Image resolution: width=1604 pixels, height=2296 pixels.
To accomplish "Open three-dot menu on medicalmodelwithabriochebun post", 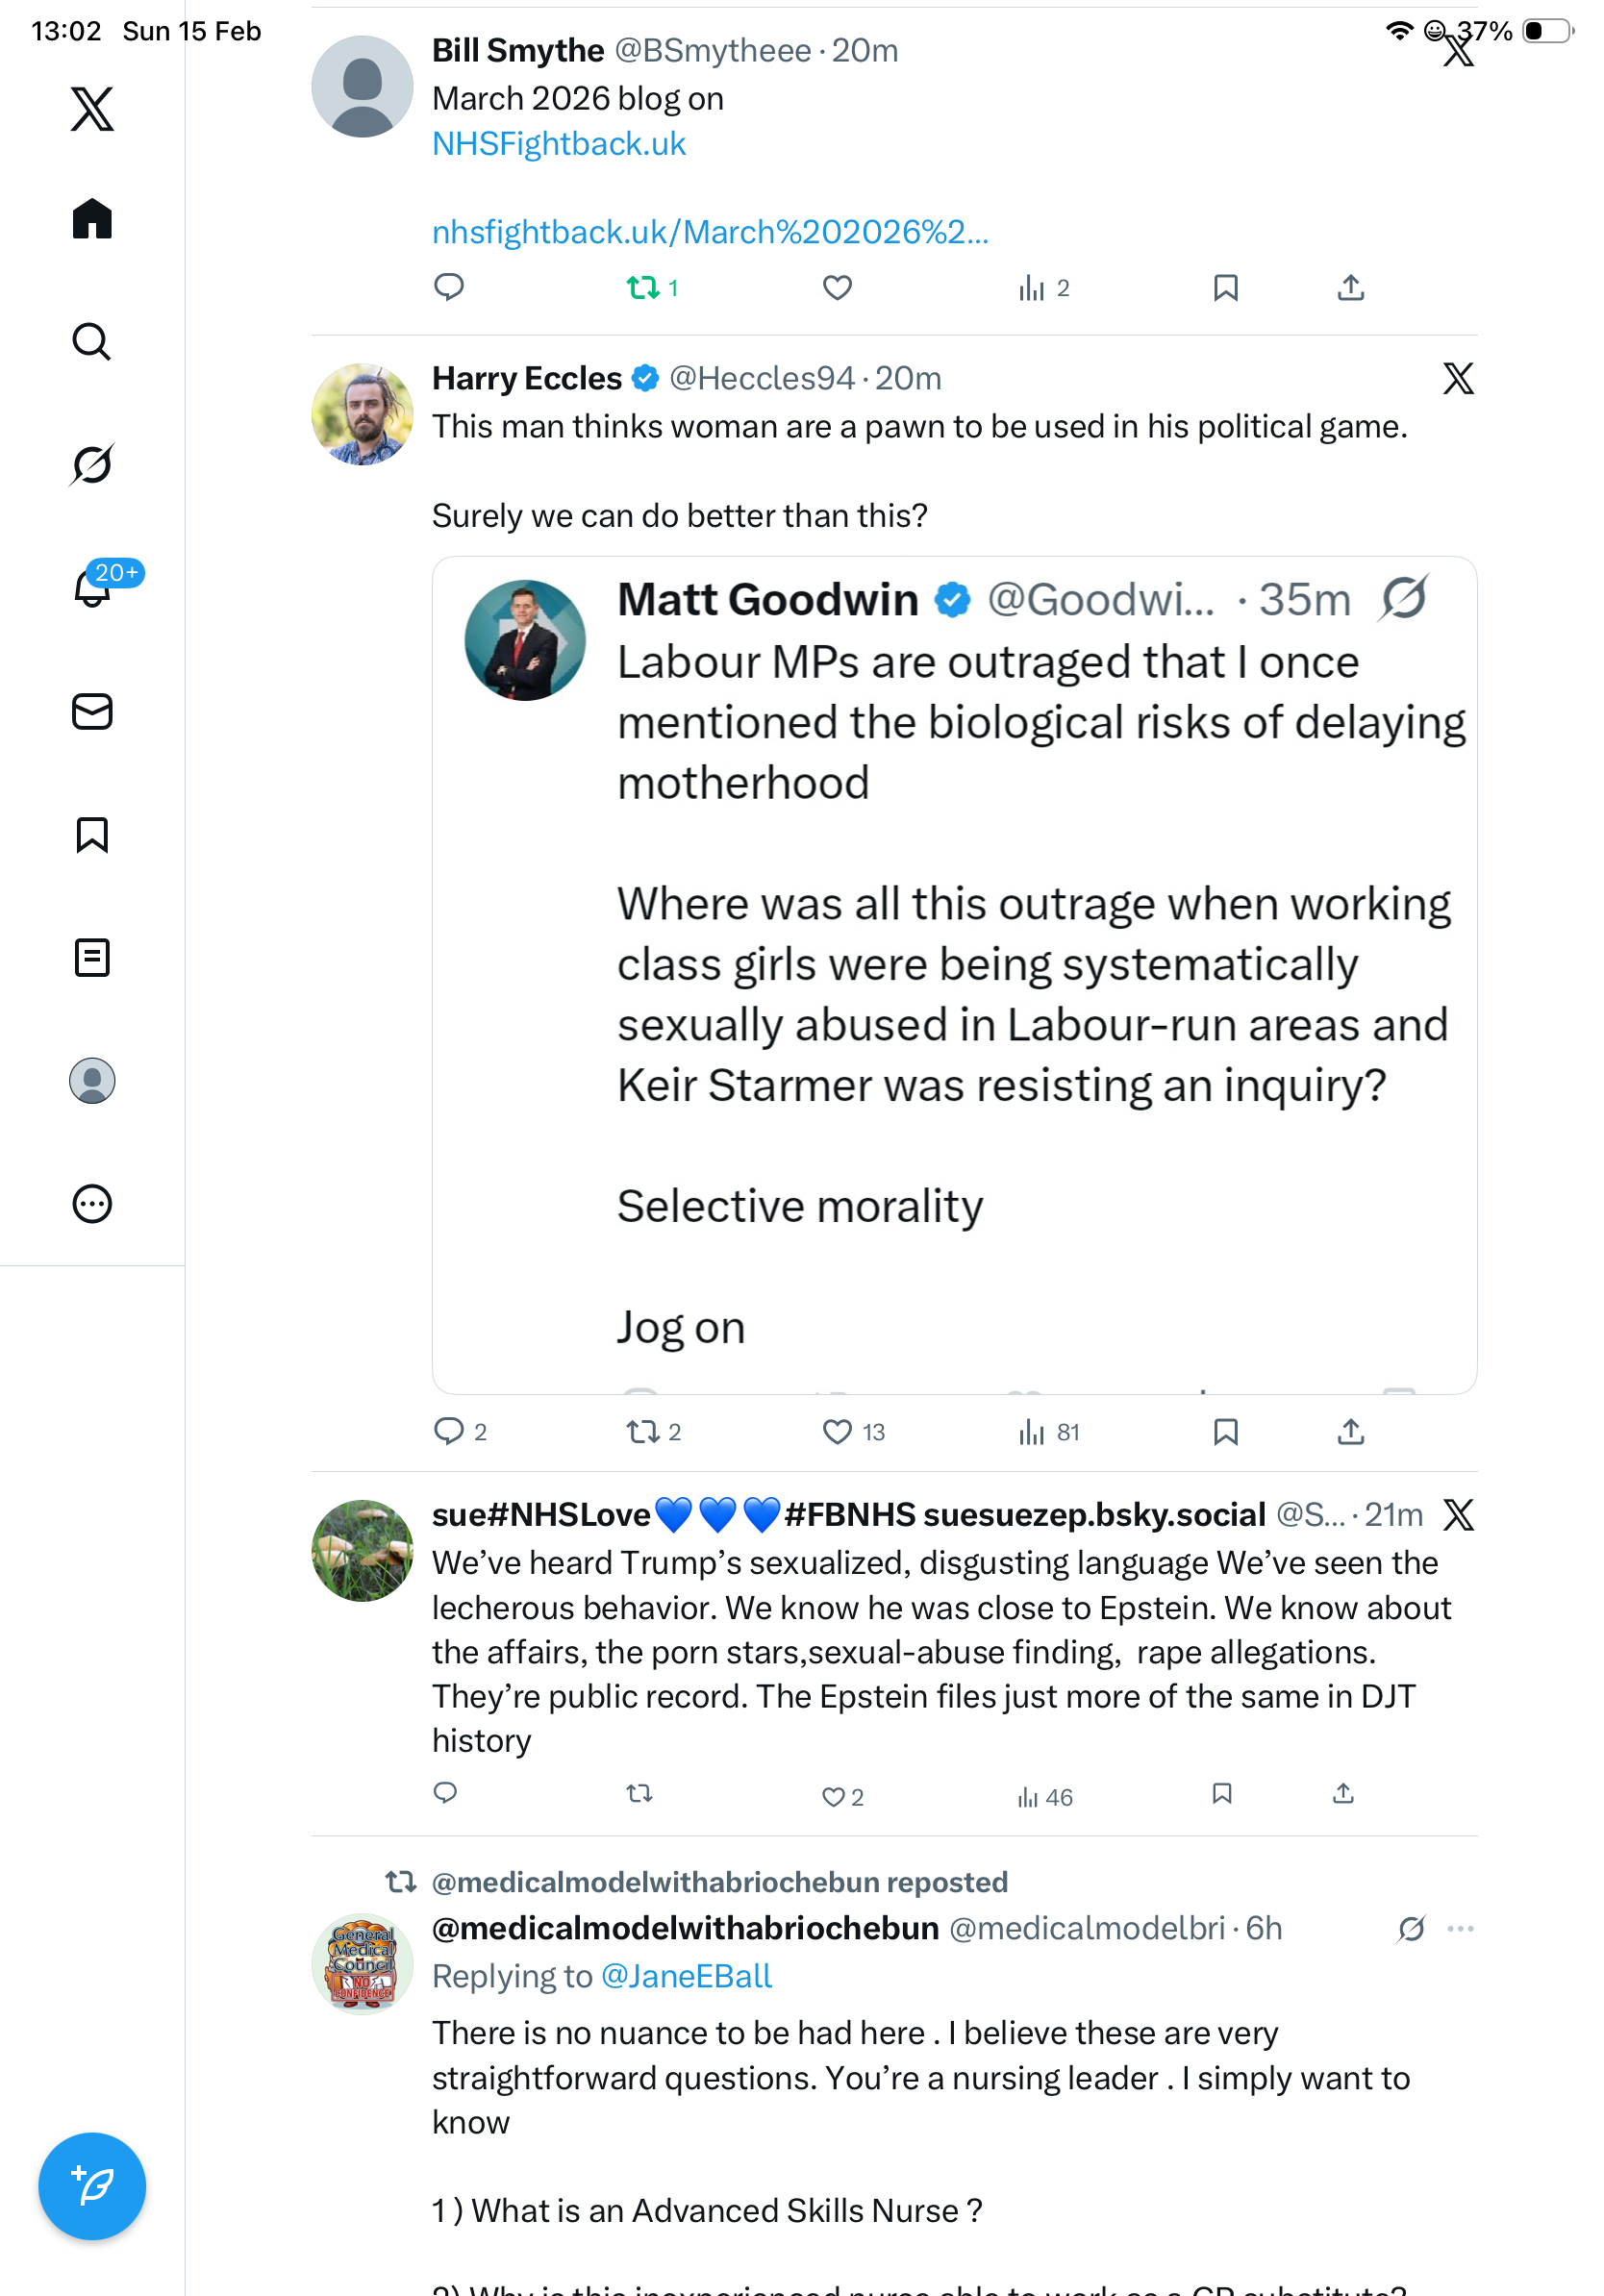I will pyautogui.click(x=1460, y=1928).
